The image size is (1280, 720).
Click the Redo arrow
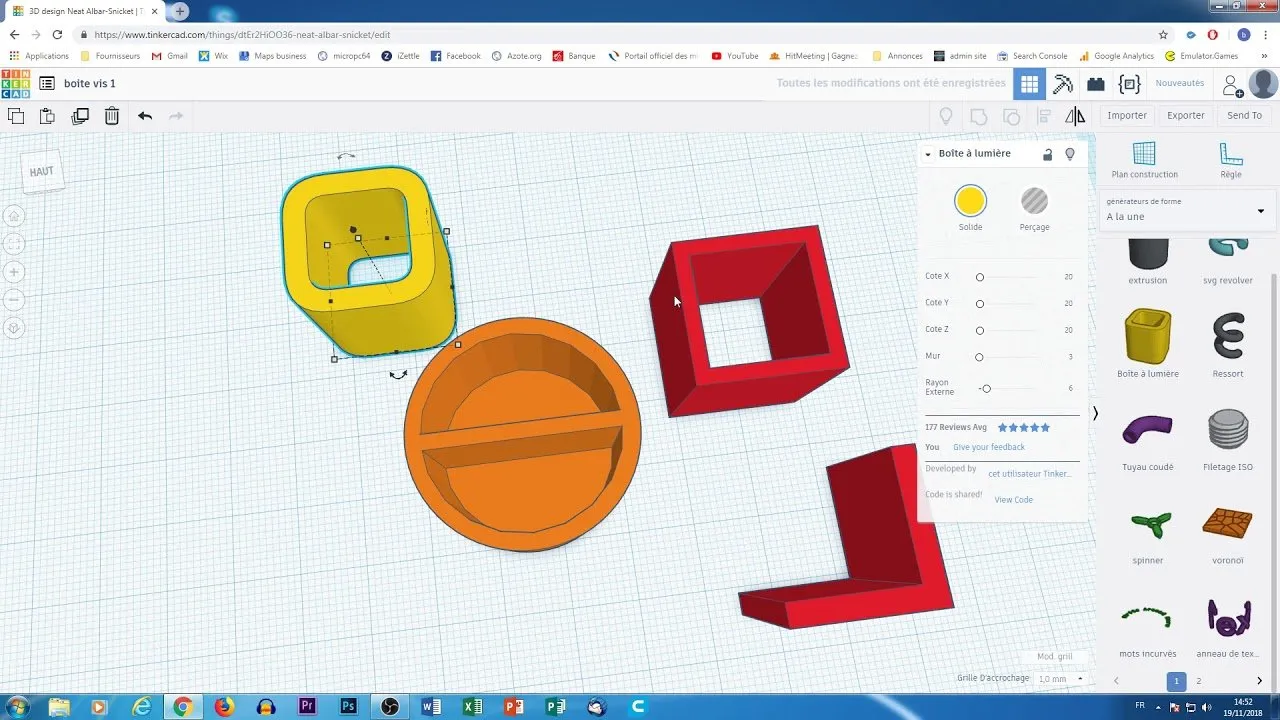click(176, 116)
